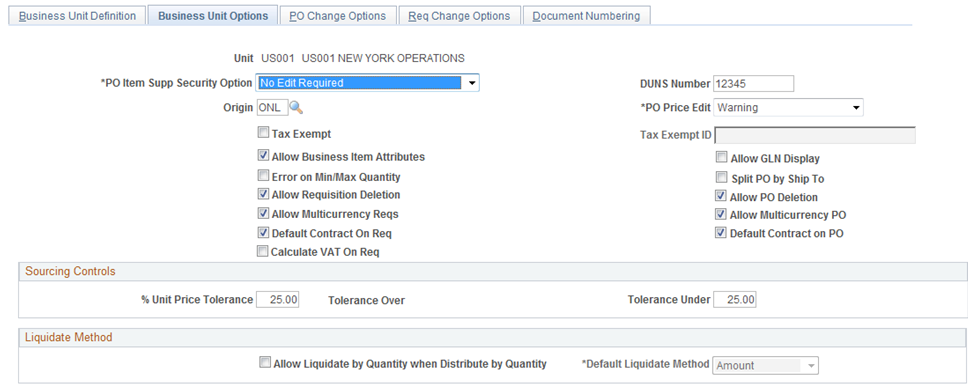Go to Req Change Options tab
The width and height of the screenshot is (968, 389).
459,16
